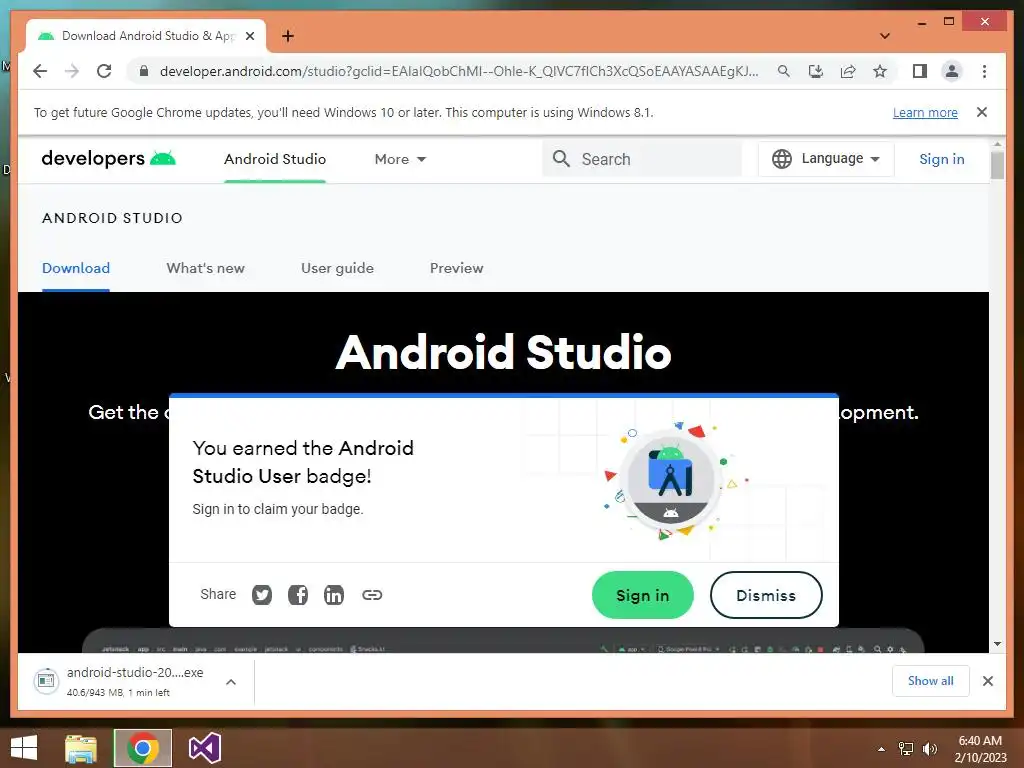Open Chrome three-dot menu
This screenshot has height=768, width=1024.
(984, 71)
